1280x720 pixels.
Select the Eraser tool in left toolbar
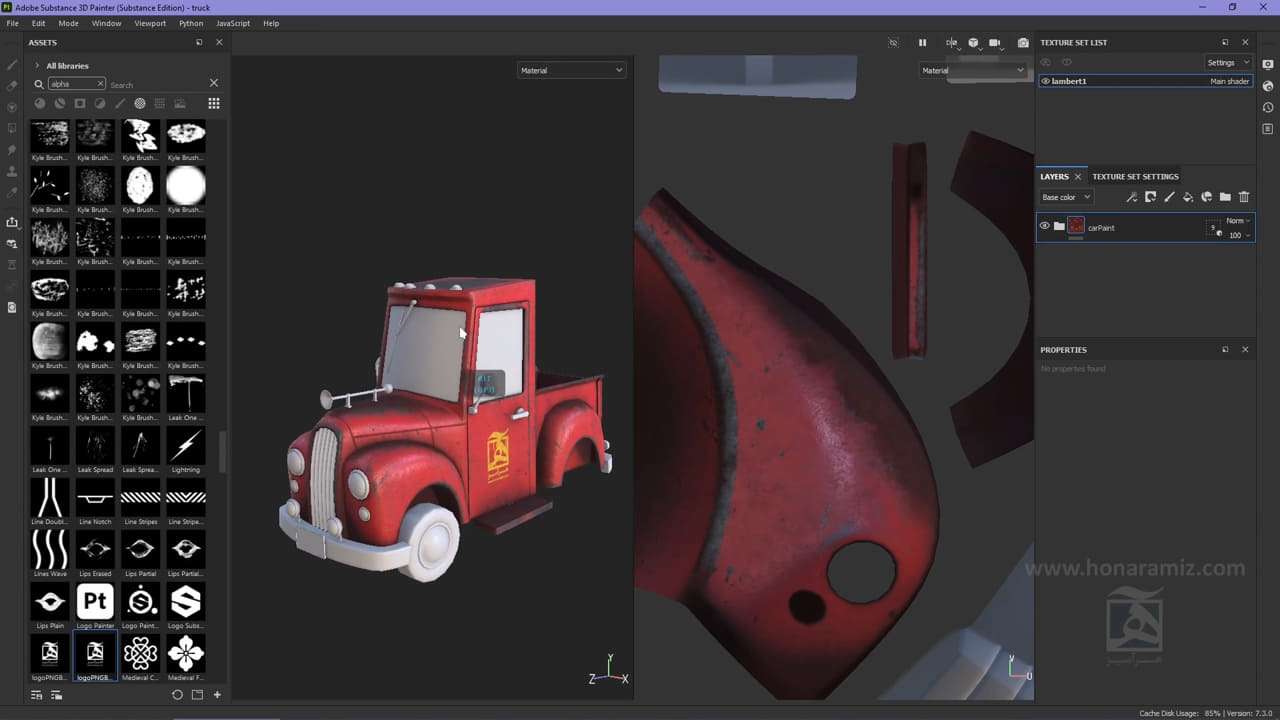click(12, 86)
